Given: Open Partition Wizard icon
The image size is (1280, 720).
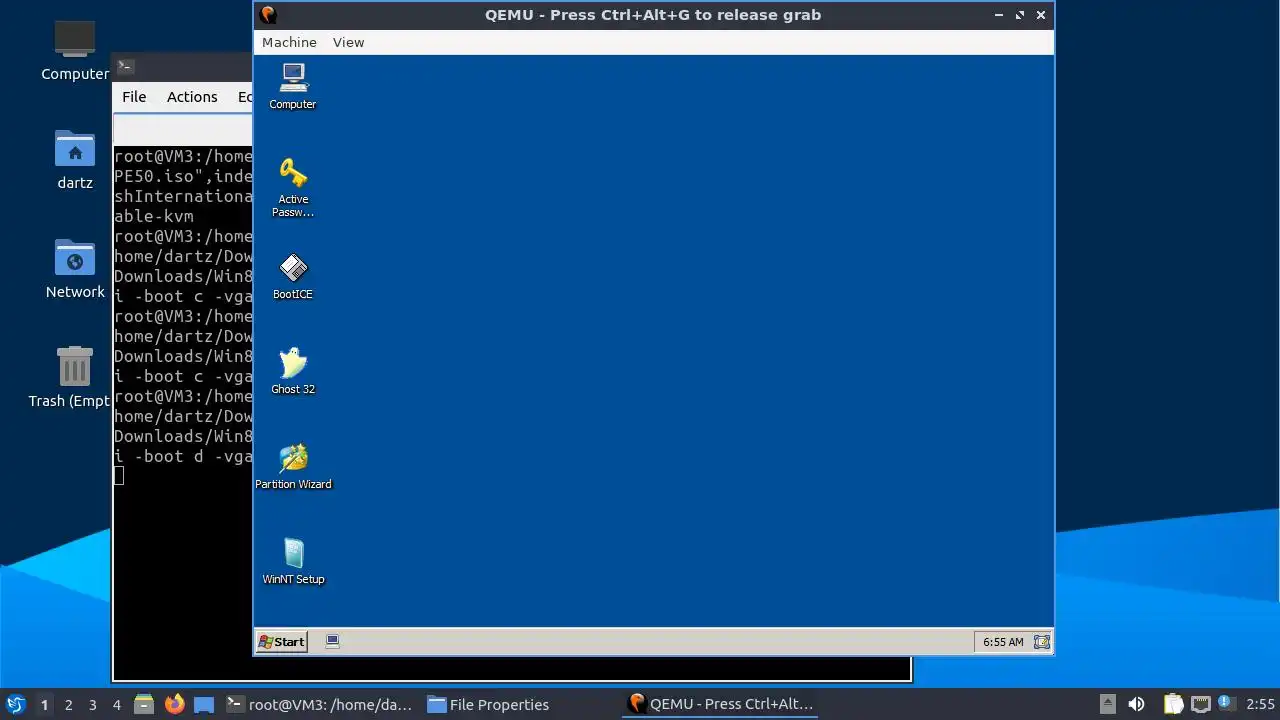Looking at the screenshot, I should pos(293,466).
